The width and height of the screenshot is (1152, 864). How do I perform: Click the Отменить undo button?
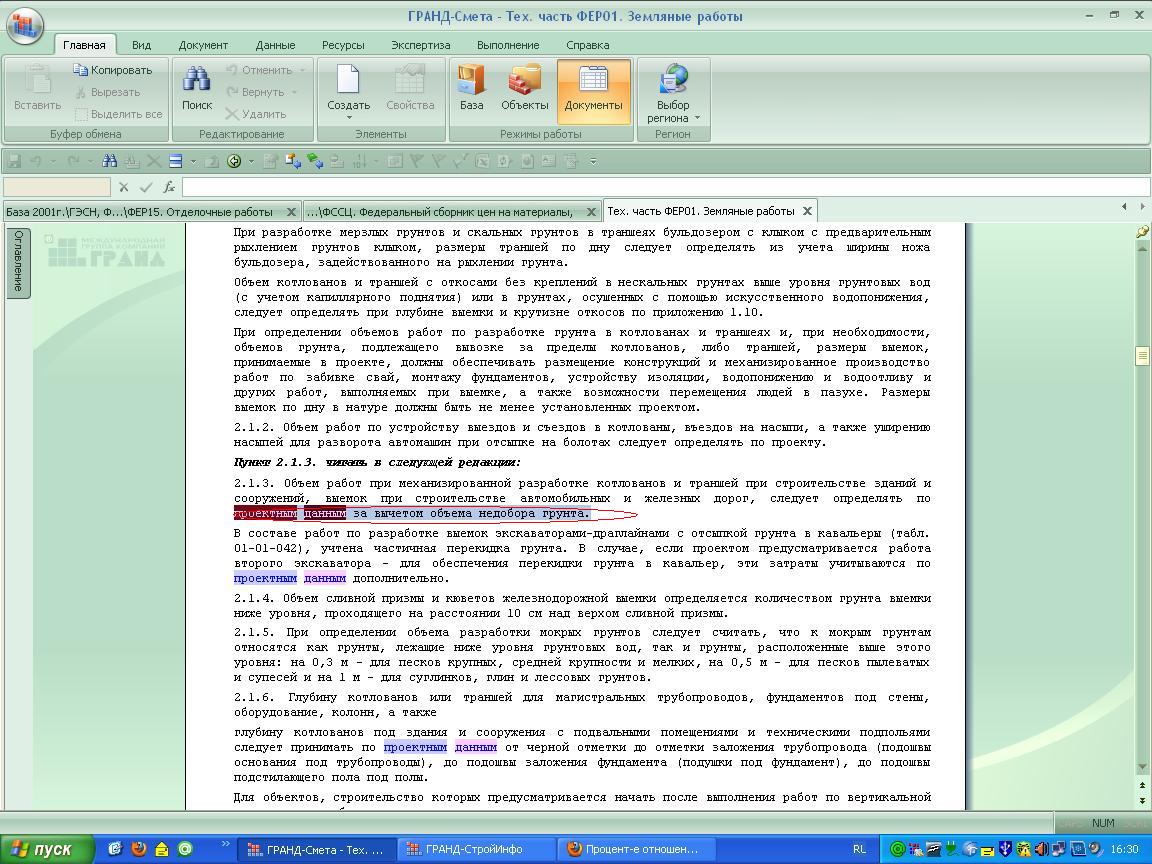[x=260, y=70]
